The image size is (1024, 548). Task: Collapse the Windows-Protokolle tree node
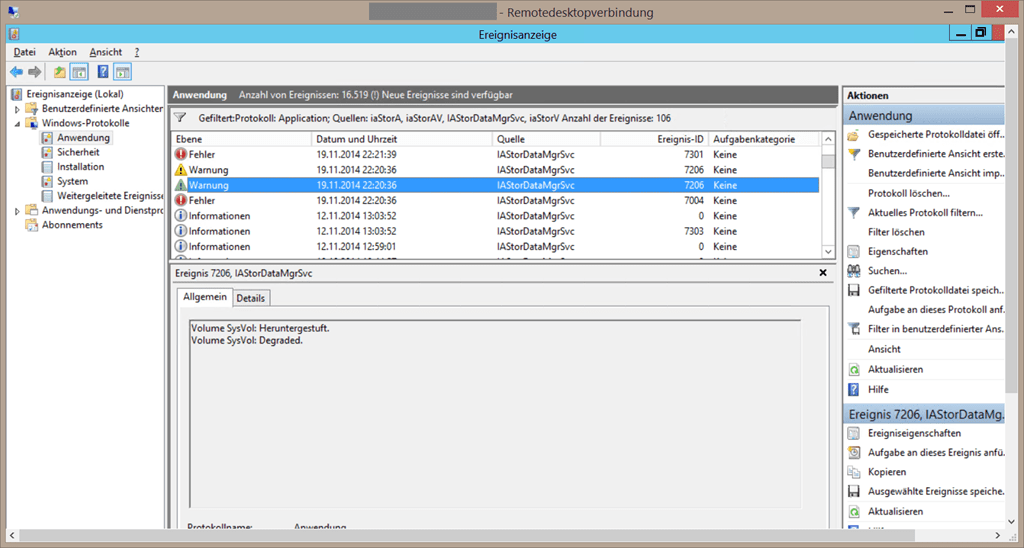(x=17, y=123)
